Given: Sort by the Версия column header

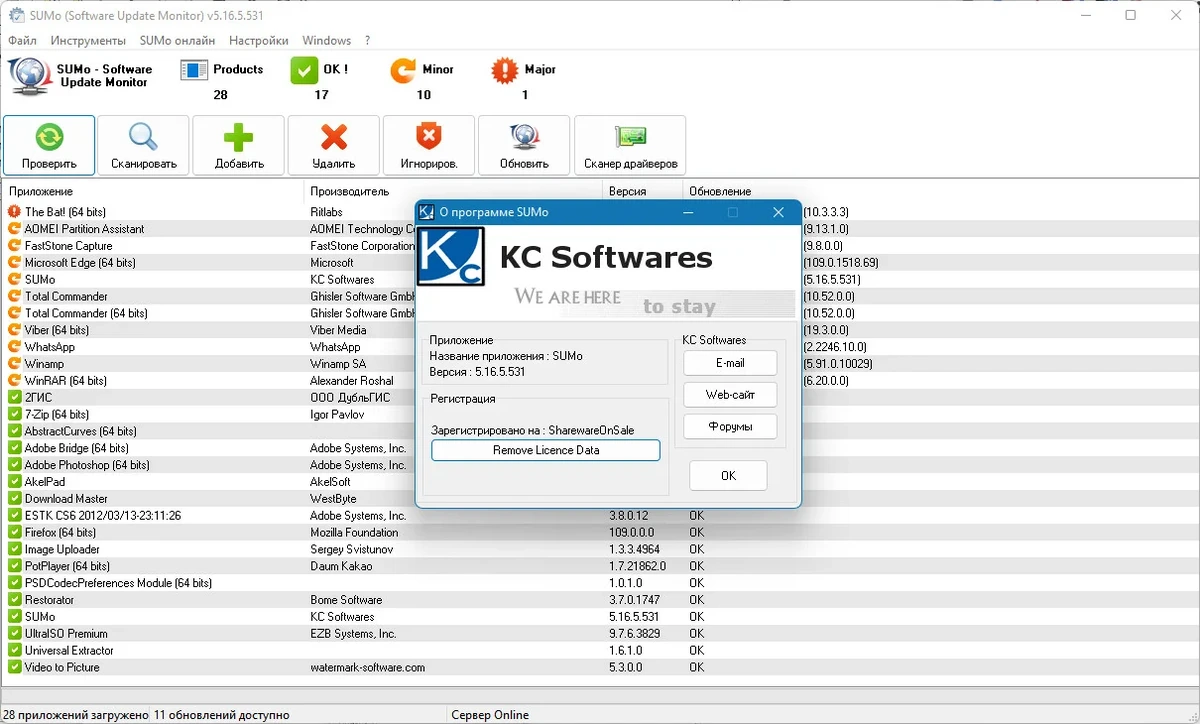Looking at the screenshot, I should click(x=643, y=191).
